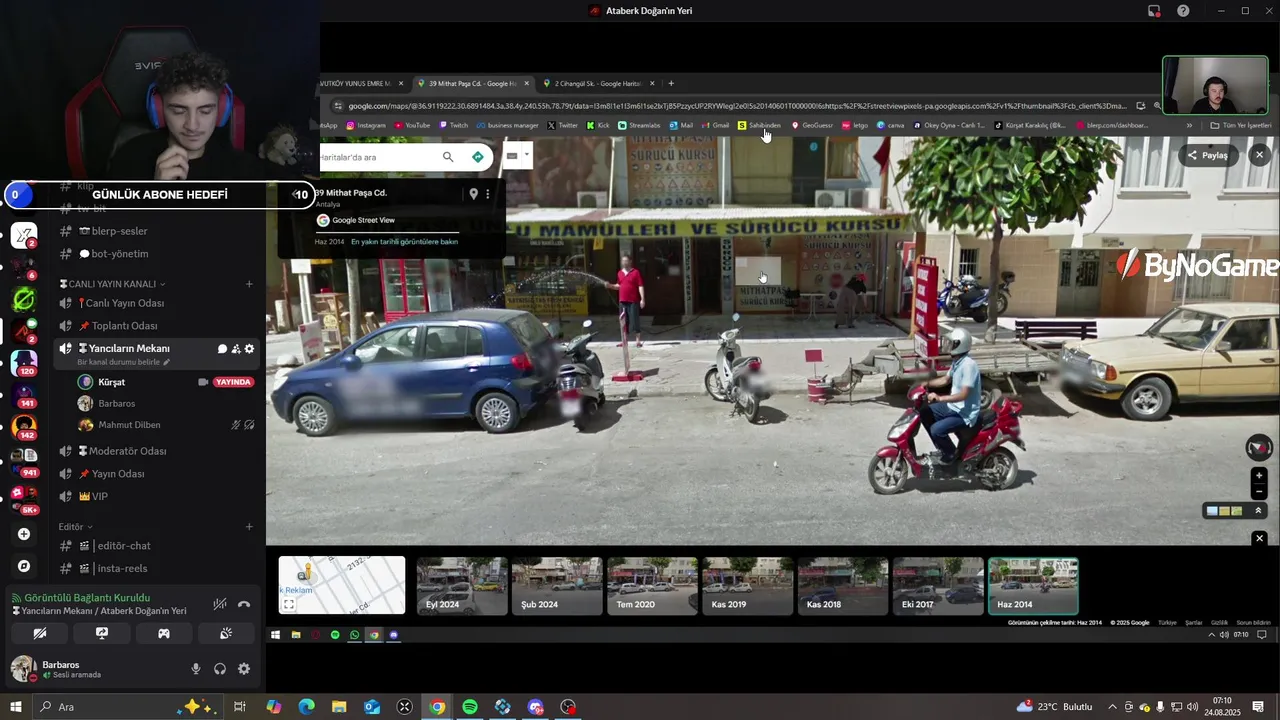This screenshot has width=1280, height=720.
Task: Open insta-reels text channel
Action: click(x=156, y=568)
